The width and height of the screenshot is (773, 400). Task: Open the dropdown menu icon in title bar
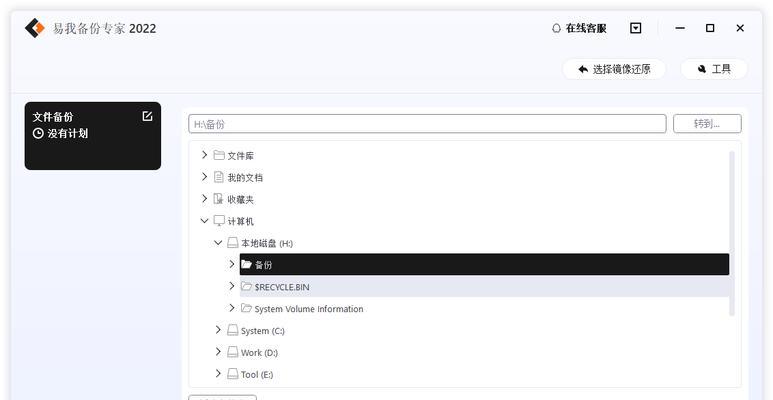point(636,28)
